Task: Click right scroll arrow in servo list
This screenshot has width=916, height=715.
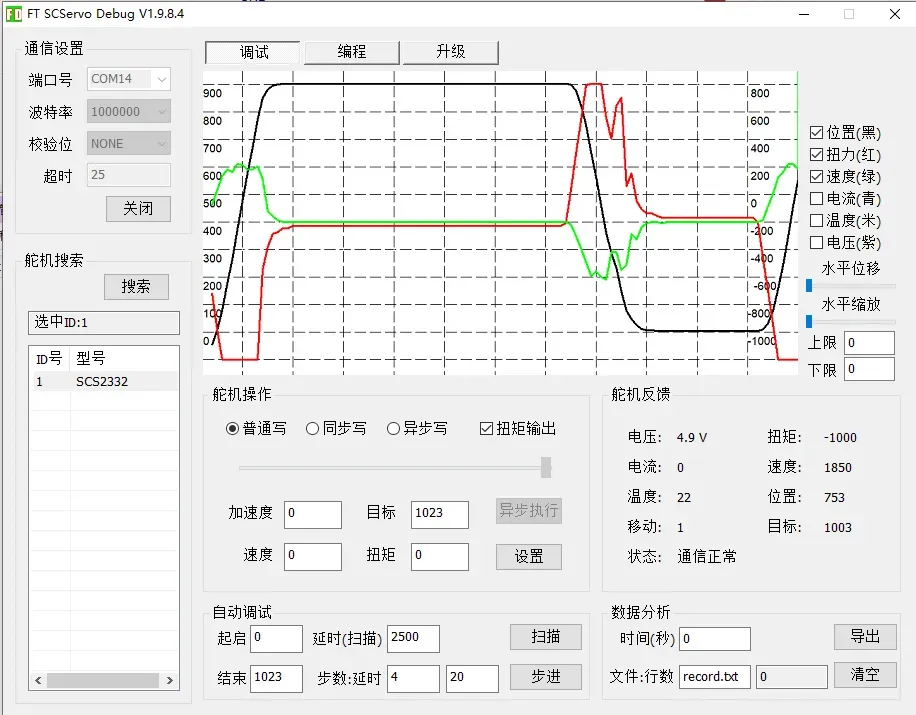Action: click(170, 680)
